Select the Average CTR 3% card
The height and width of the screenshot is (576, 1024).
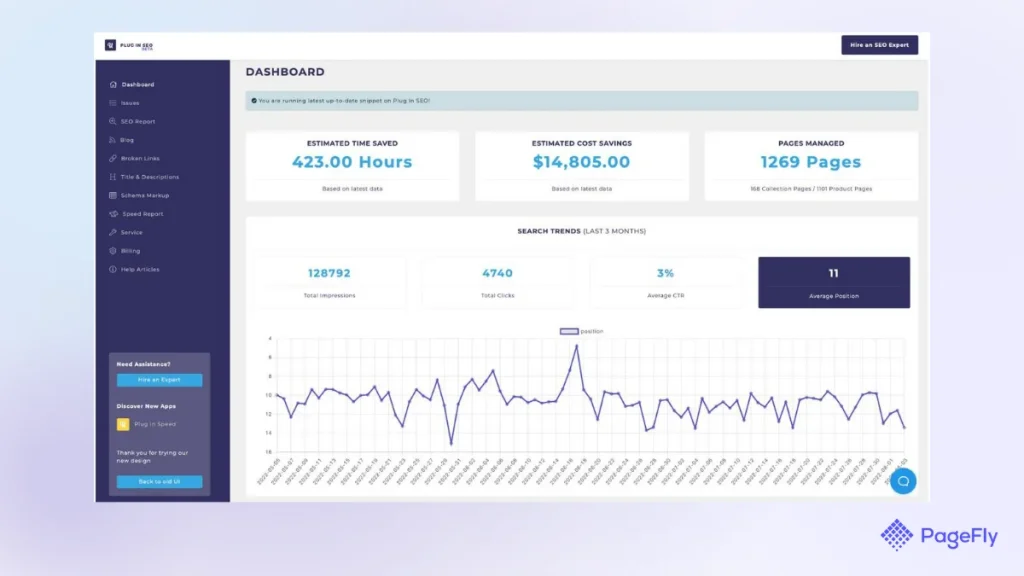tap(665, 282)
